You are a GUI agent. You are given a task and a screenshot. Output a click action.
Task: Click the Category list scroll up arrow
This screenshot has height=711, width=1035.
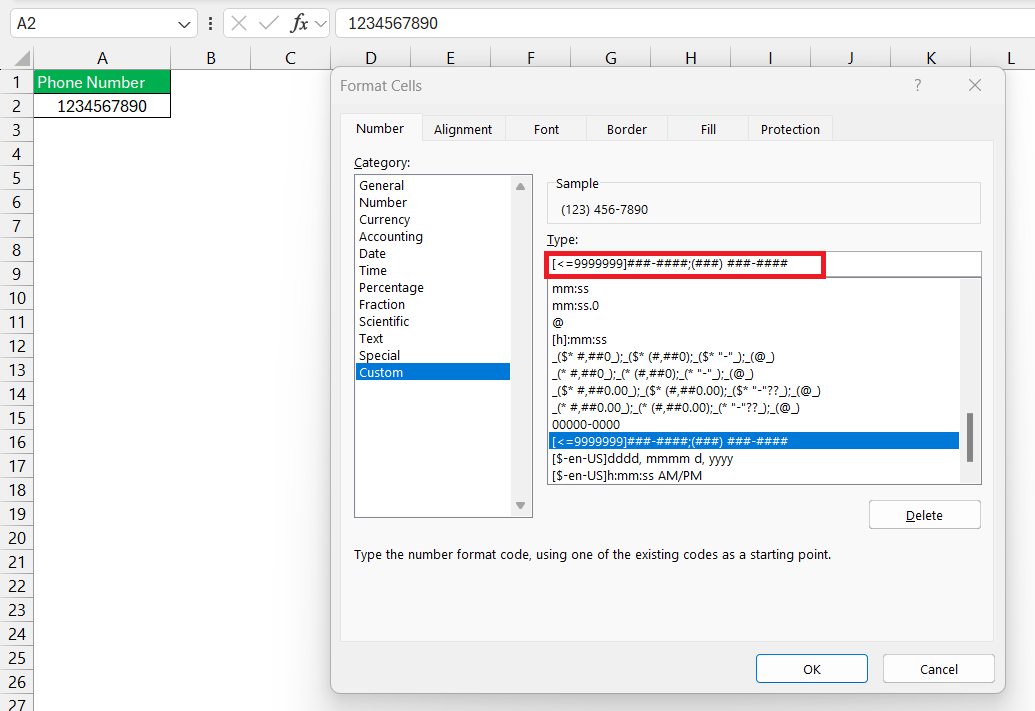pyautogui.click(x=520, y=187)
